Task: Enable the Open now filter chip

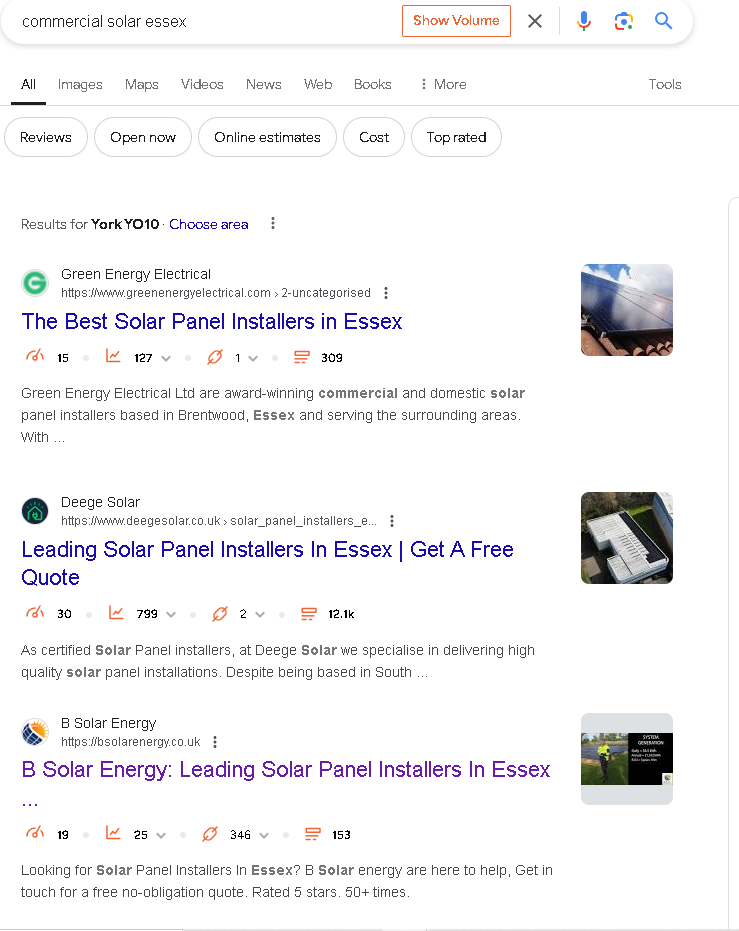Action: [142, 137]
